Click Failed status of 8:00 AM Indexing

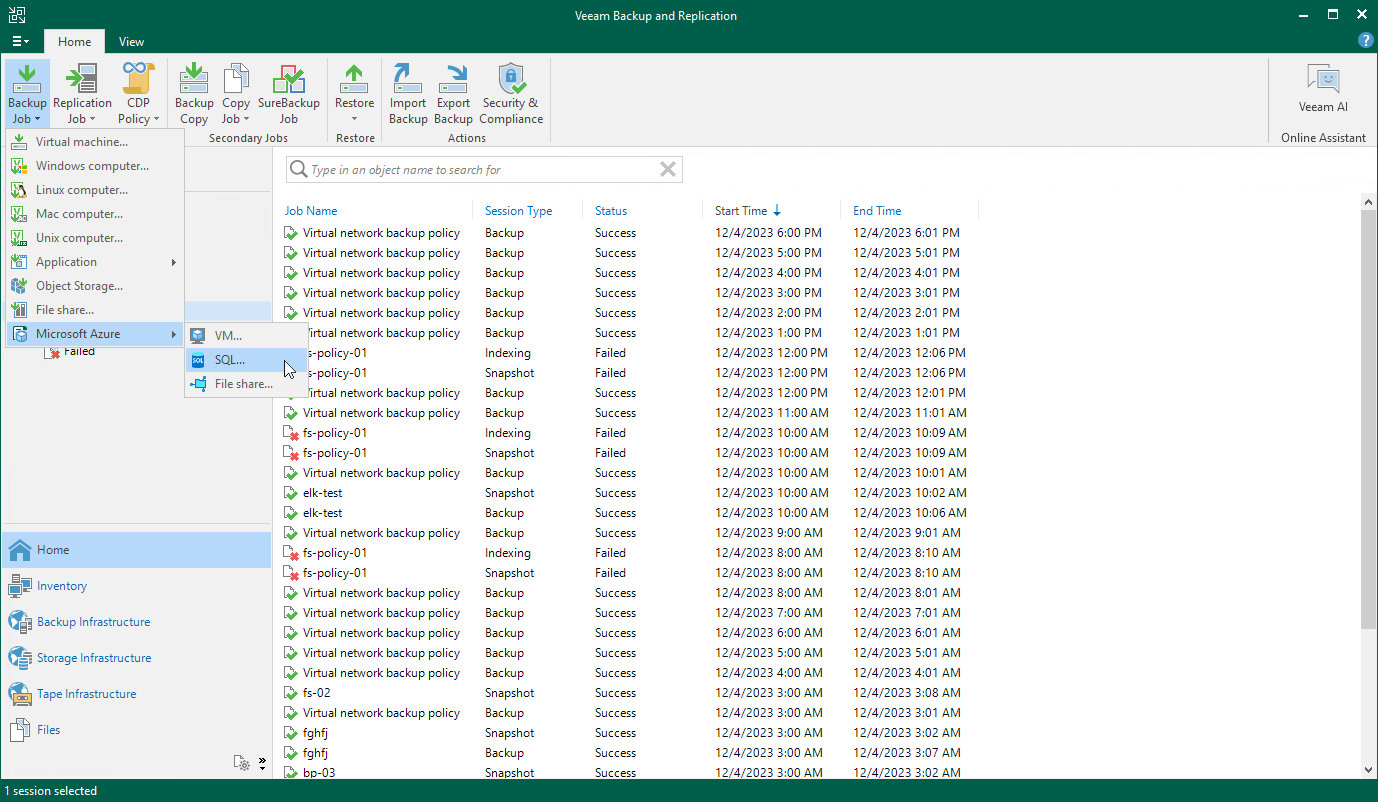point(610,553)
